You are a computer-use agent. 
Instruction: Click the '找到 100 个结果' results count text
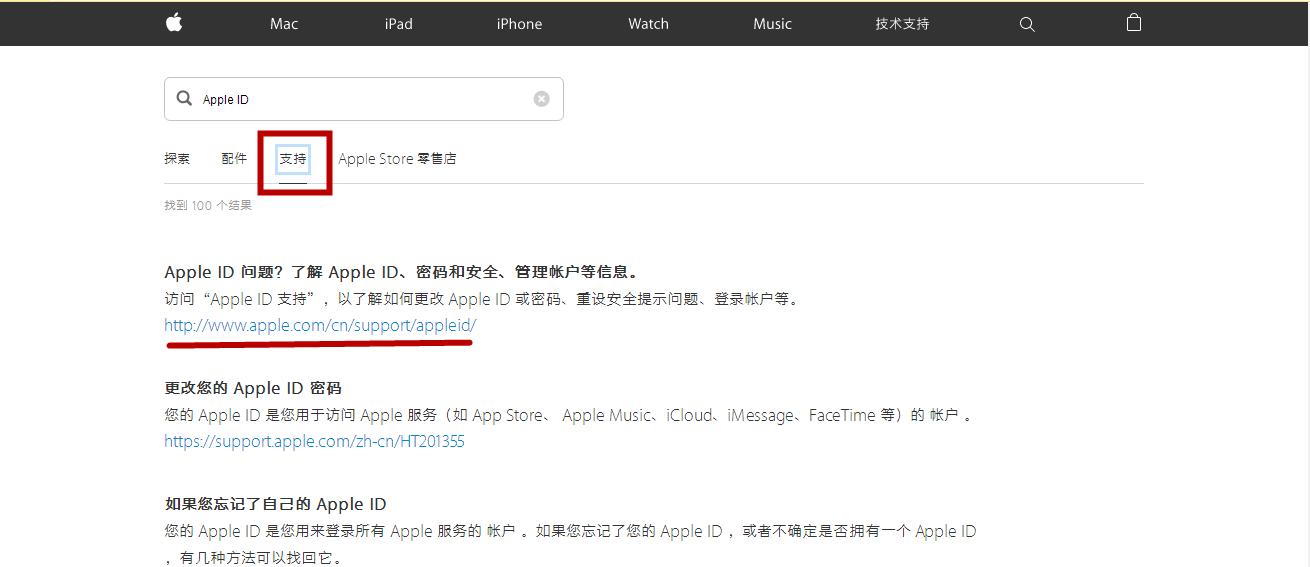208,205
